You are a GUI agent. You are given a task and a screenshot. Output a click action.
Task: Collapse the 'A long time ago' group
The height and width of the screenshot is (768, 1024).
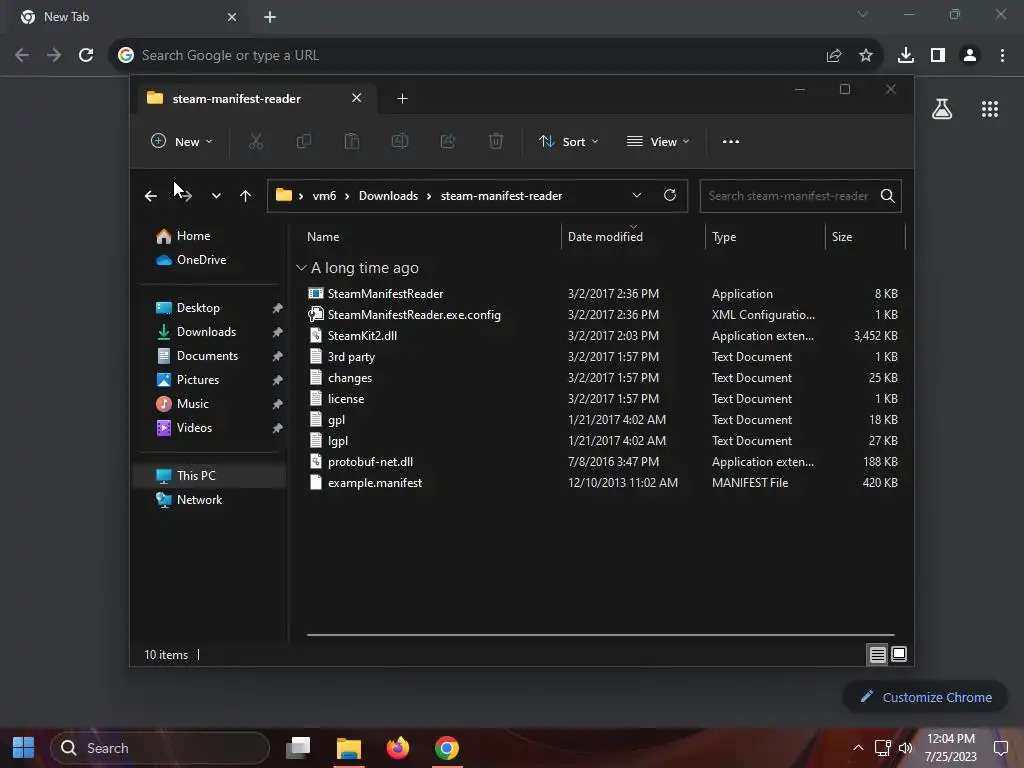(301, 268)
